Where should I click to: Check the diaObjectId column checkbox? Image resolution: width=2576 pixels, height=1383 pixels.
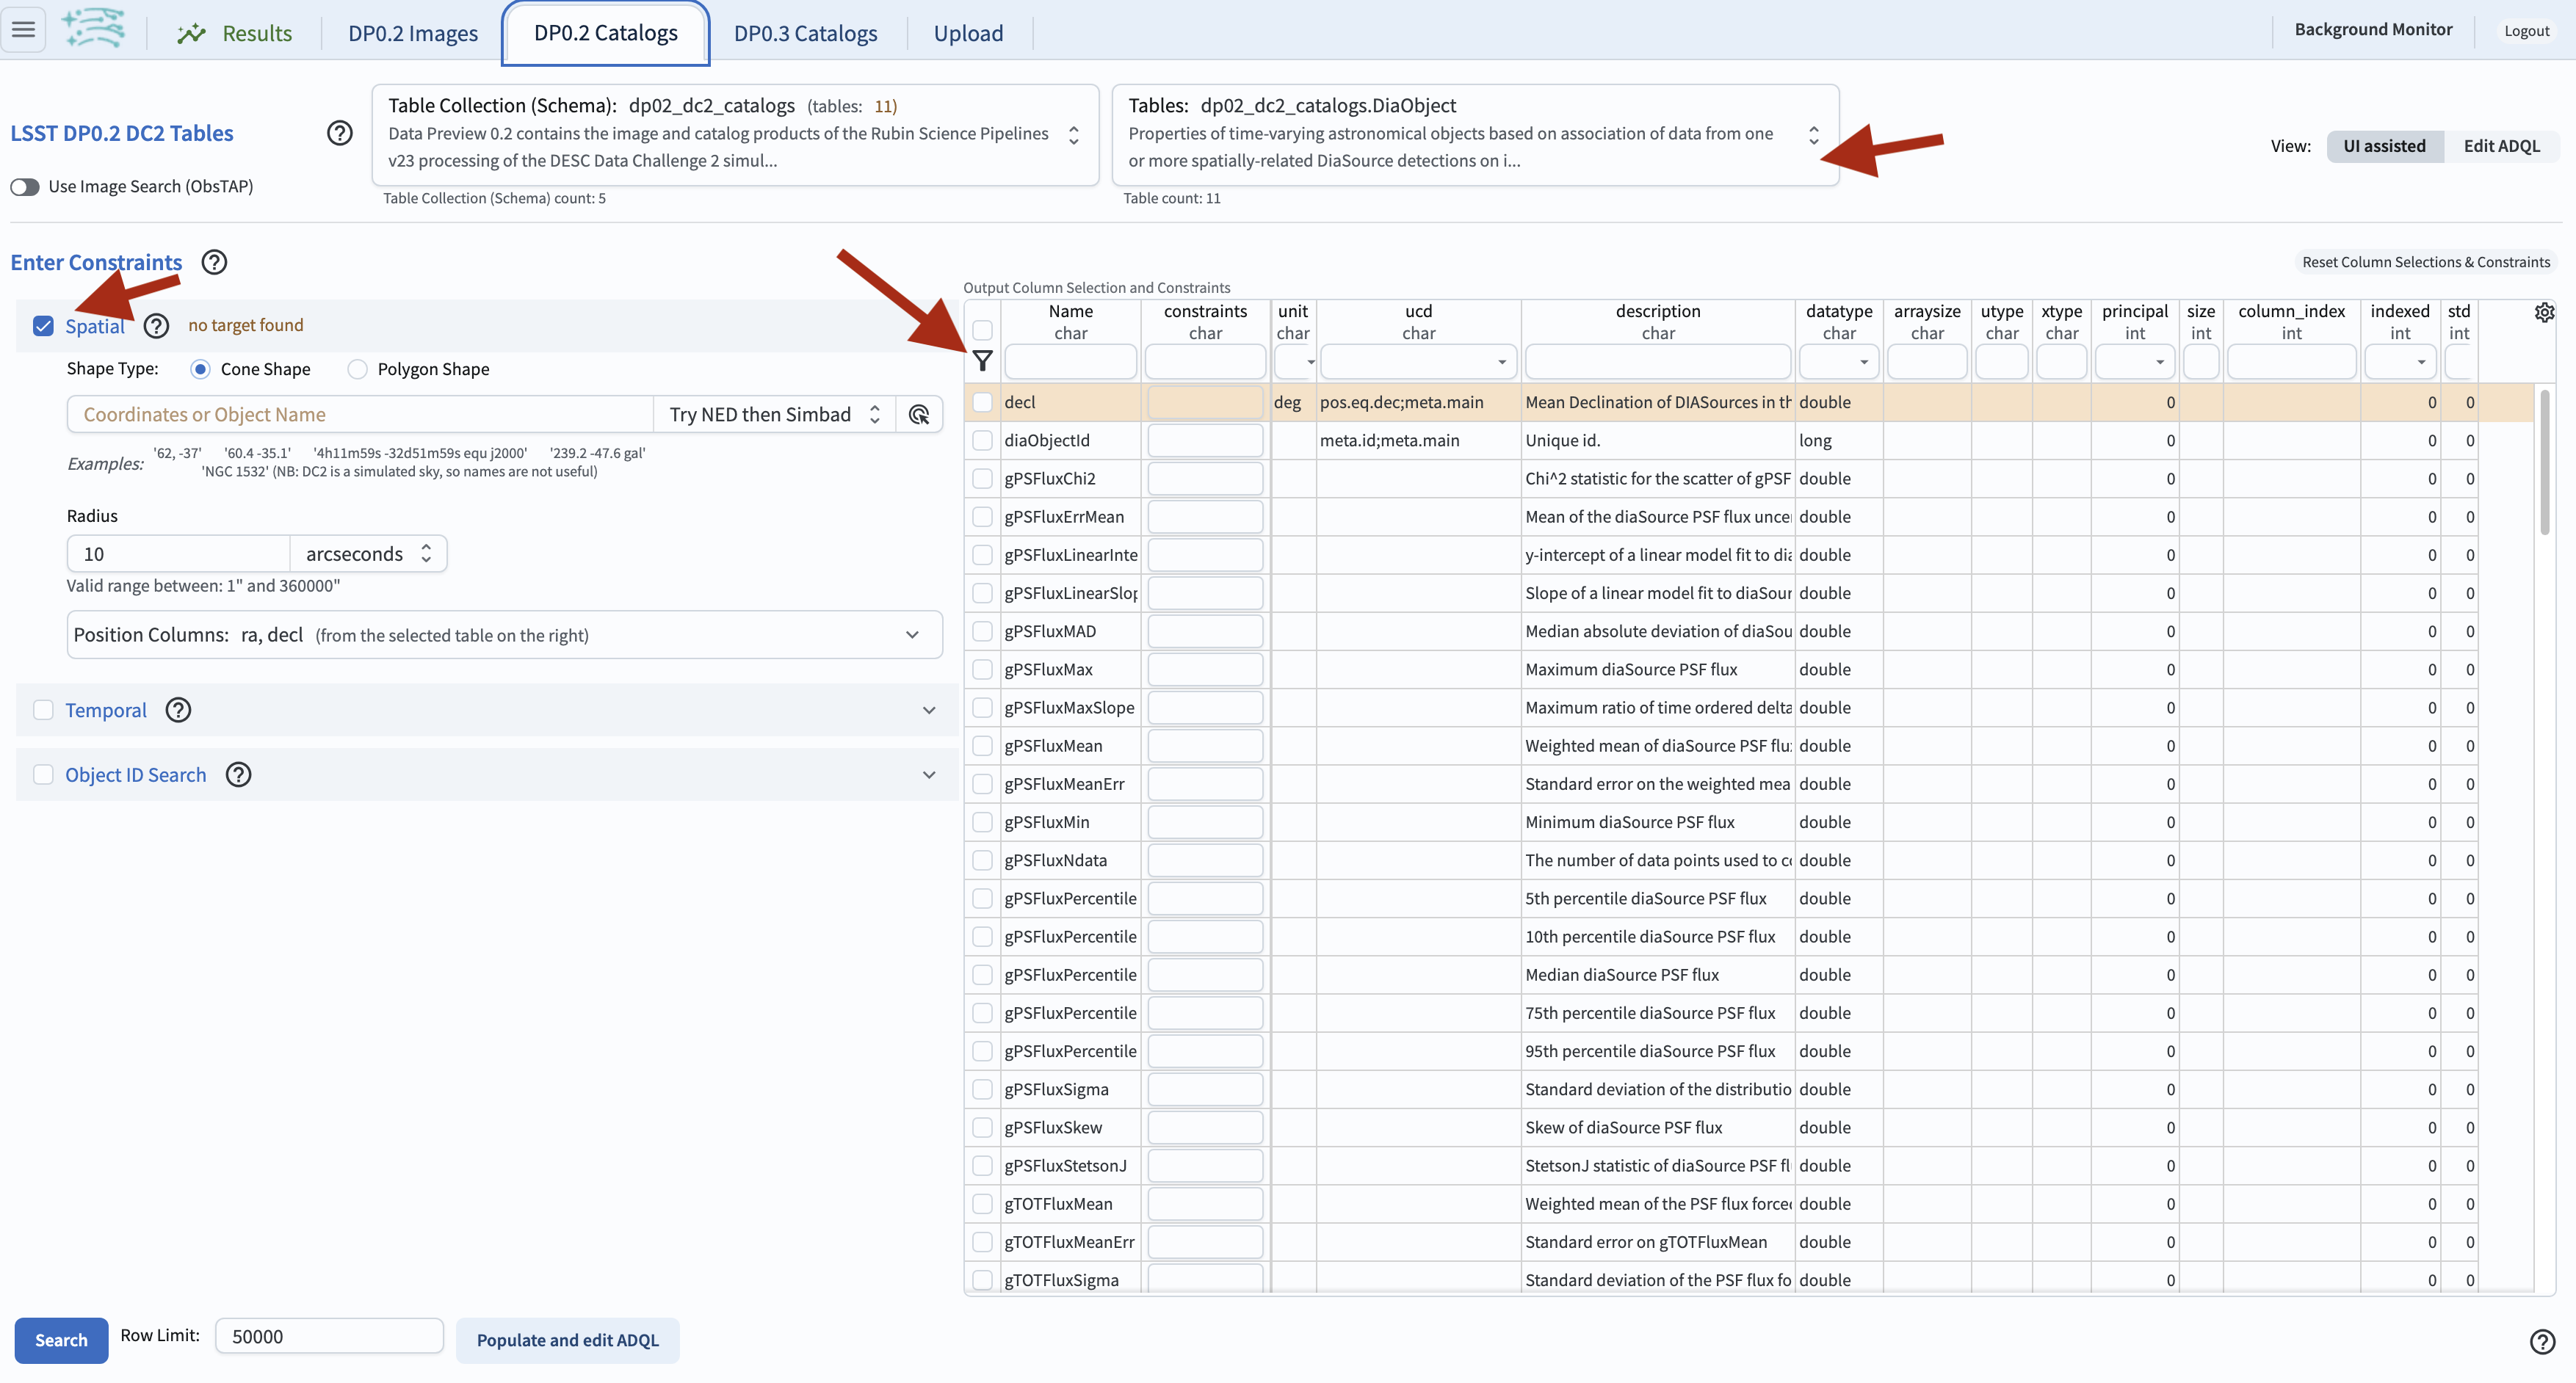click(x=982, y=440)
